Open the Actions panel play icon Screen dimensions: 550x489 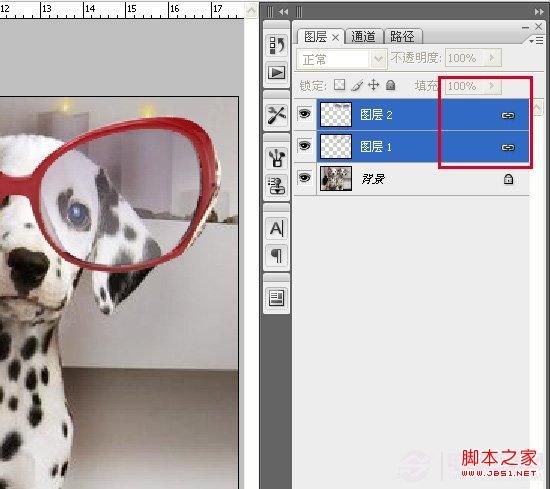[x=277, y=73]
